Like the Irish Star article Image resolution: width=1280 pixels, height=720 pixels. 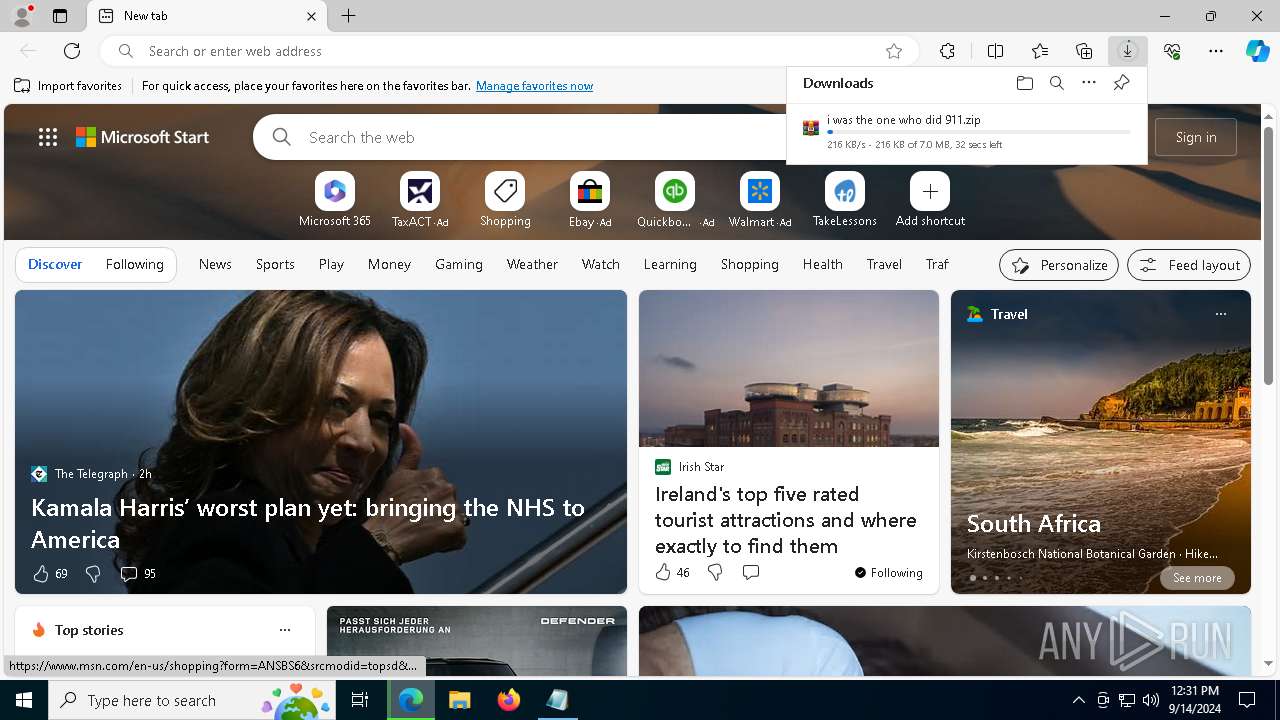point(663,572)
